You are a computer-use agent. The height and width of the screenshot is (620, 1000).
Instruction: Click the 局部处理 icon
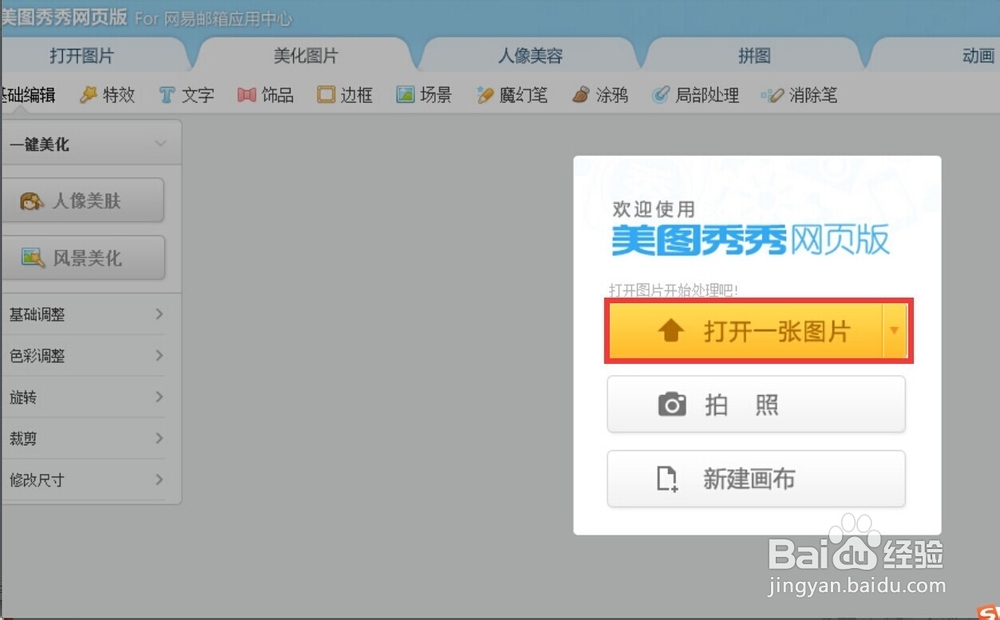(x=660, y=95)
